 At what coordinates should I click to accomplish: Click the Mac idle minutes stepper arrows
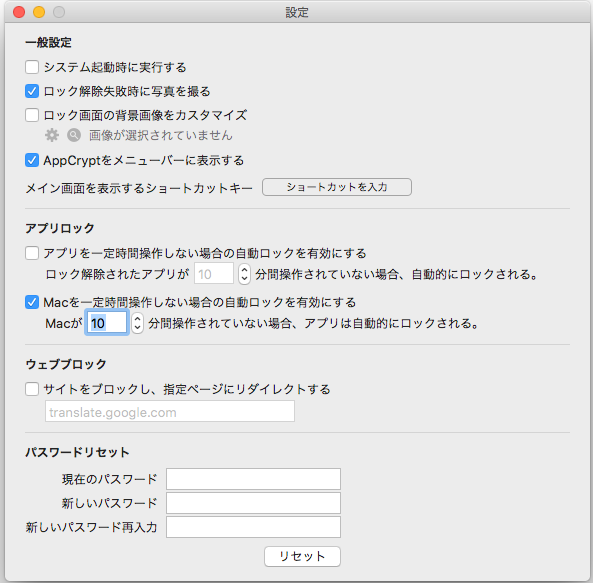[x=138, y=323]
